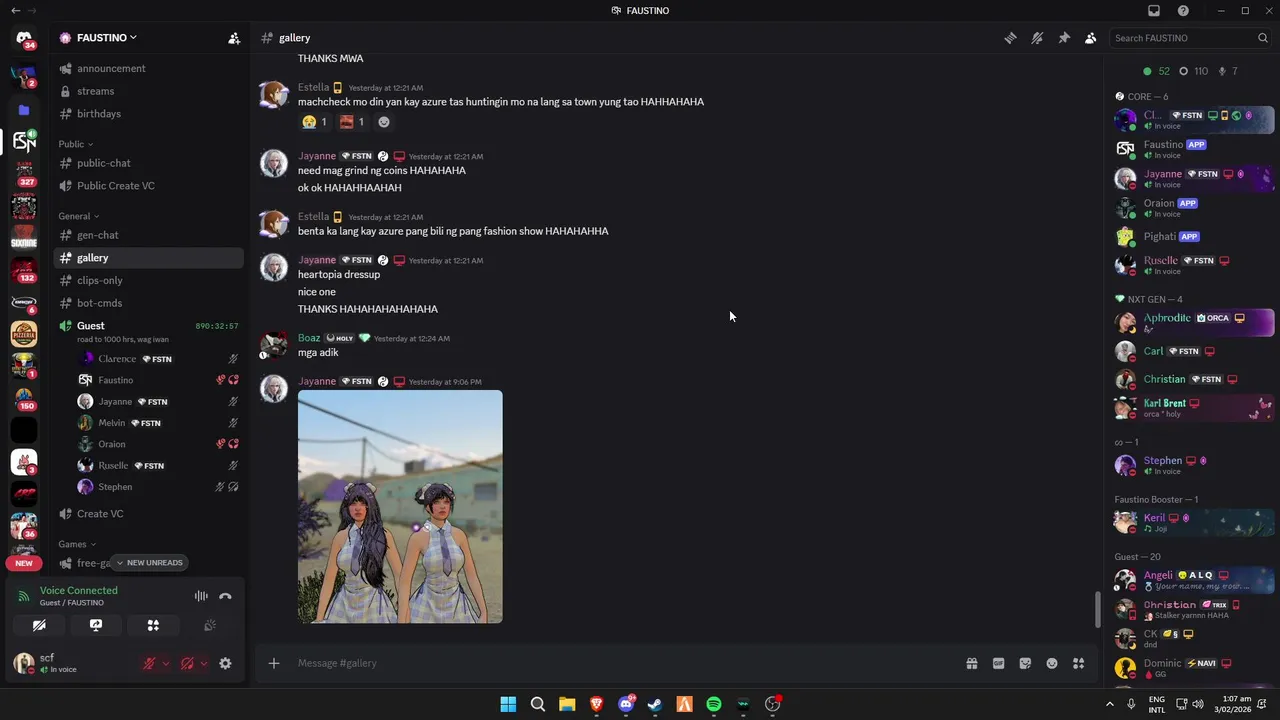This screenshot has width=1280, height=720.
Task: Open the emoji picker
Action: pyautogui.click(x=1052, y=663)
